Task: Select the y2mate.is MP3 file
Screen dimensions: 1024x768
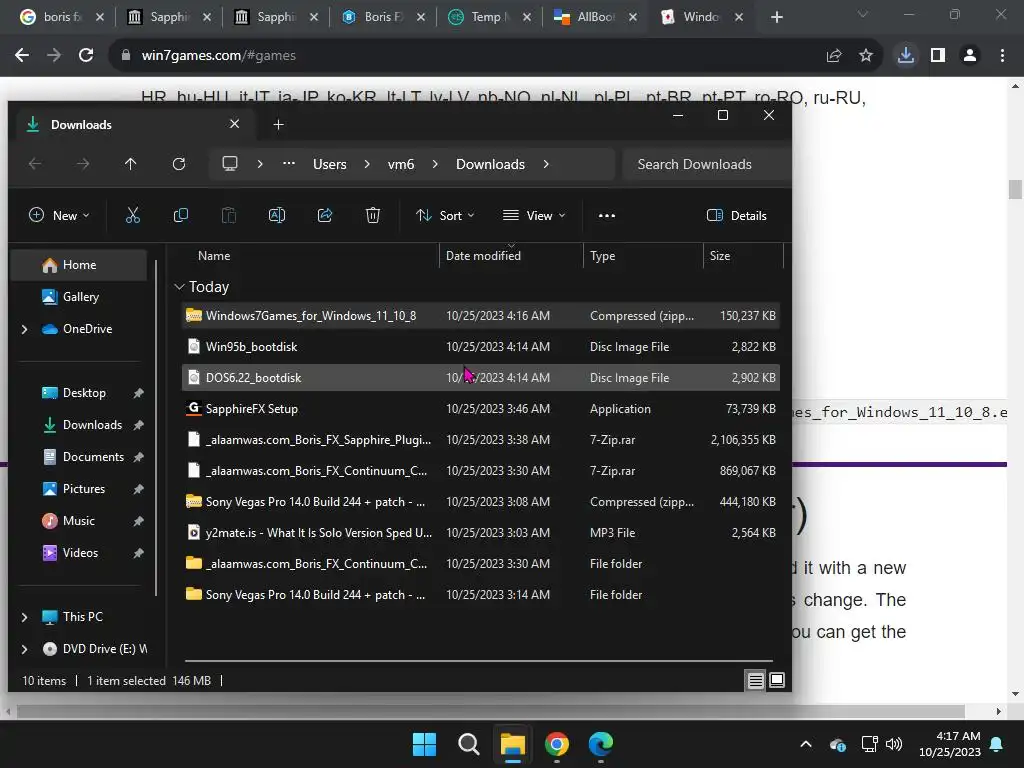Action: pos(481,533)
